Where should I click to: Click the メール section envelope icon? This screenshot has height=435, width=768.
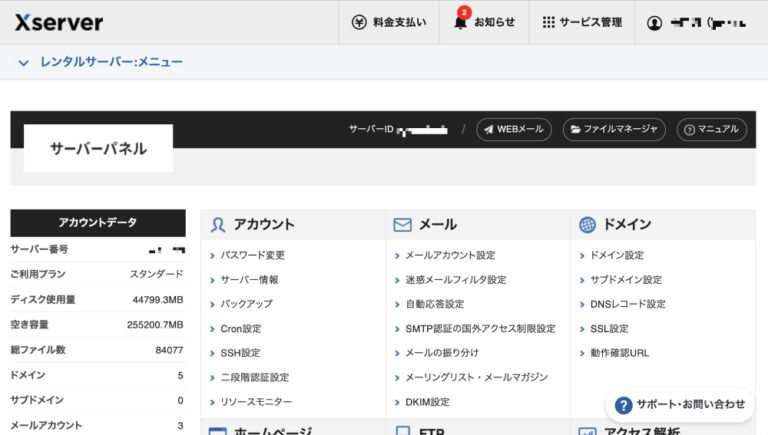[402, 225]
